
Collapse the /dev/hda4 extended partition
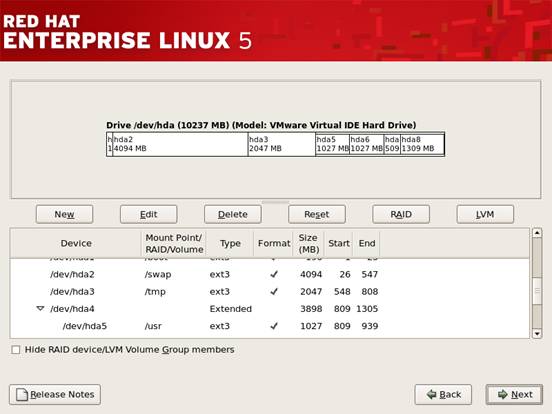point(40,309)
